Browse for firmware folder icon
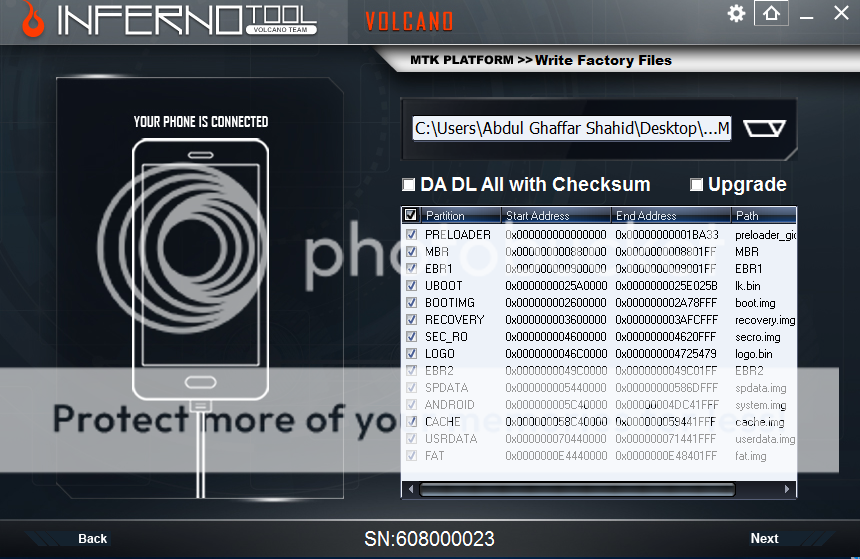Viewport: 860px width, 559px height. (x=765, y=128)
